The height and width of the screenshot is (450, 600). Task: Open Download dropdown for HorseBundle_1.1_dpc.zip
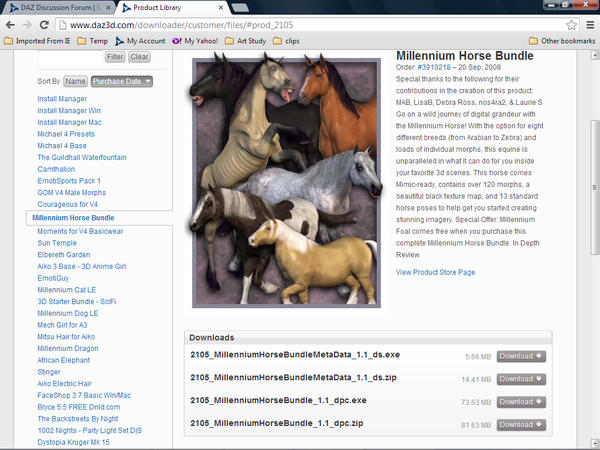pos(521,425)
